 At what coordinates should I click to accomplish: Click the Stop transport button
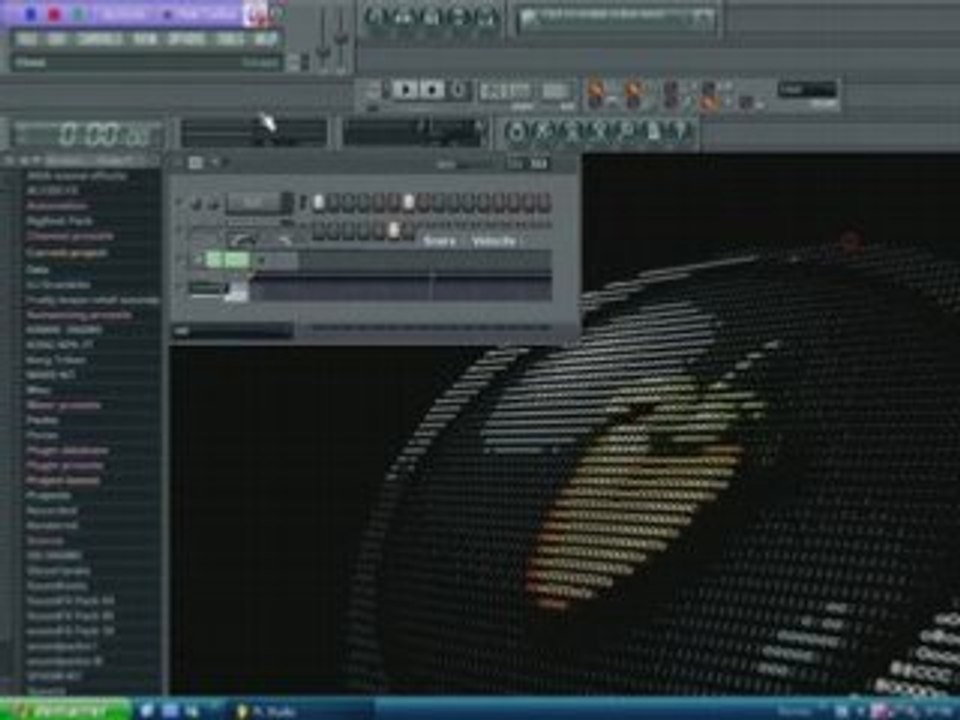pos(432,90)
